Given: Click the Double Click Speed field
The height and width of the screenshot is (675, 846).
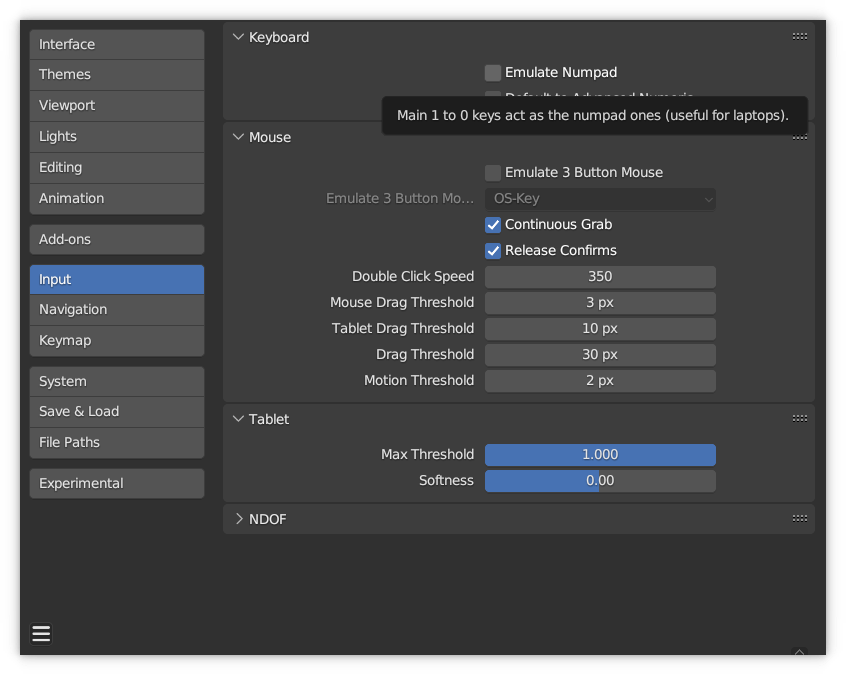Looking at the screenshot, I should [600, 277].
